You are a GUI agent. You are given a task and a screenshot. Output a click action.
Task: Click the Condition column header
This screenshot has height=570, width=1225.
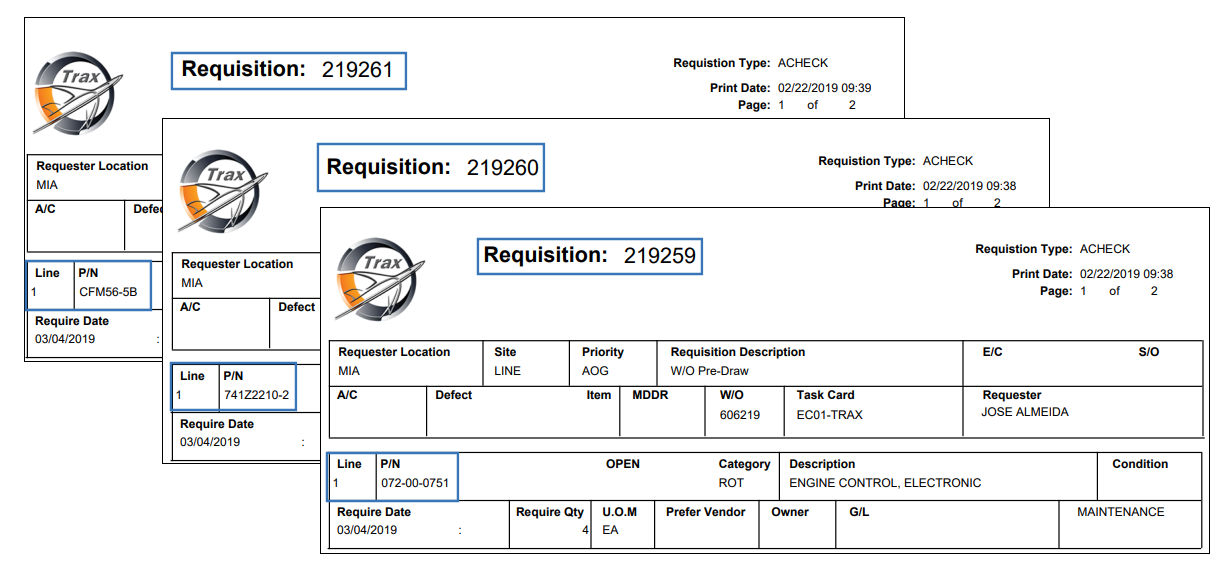[x=1140, y=464]
